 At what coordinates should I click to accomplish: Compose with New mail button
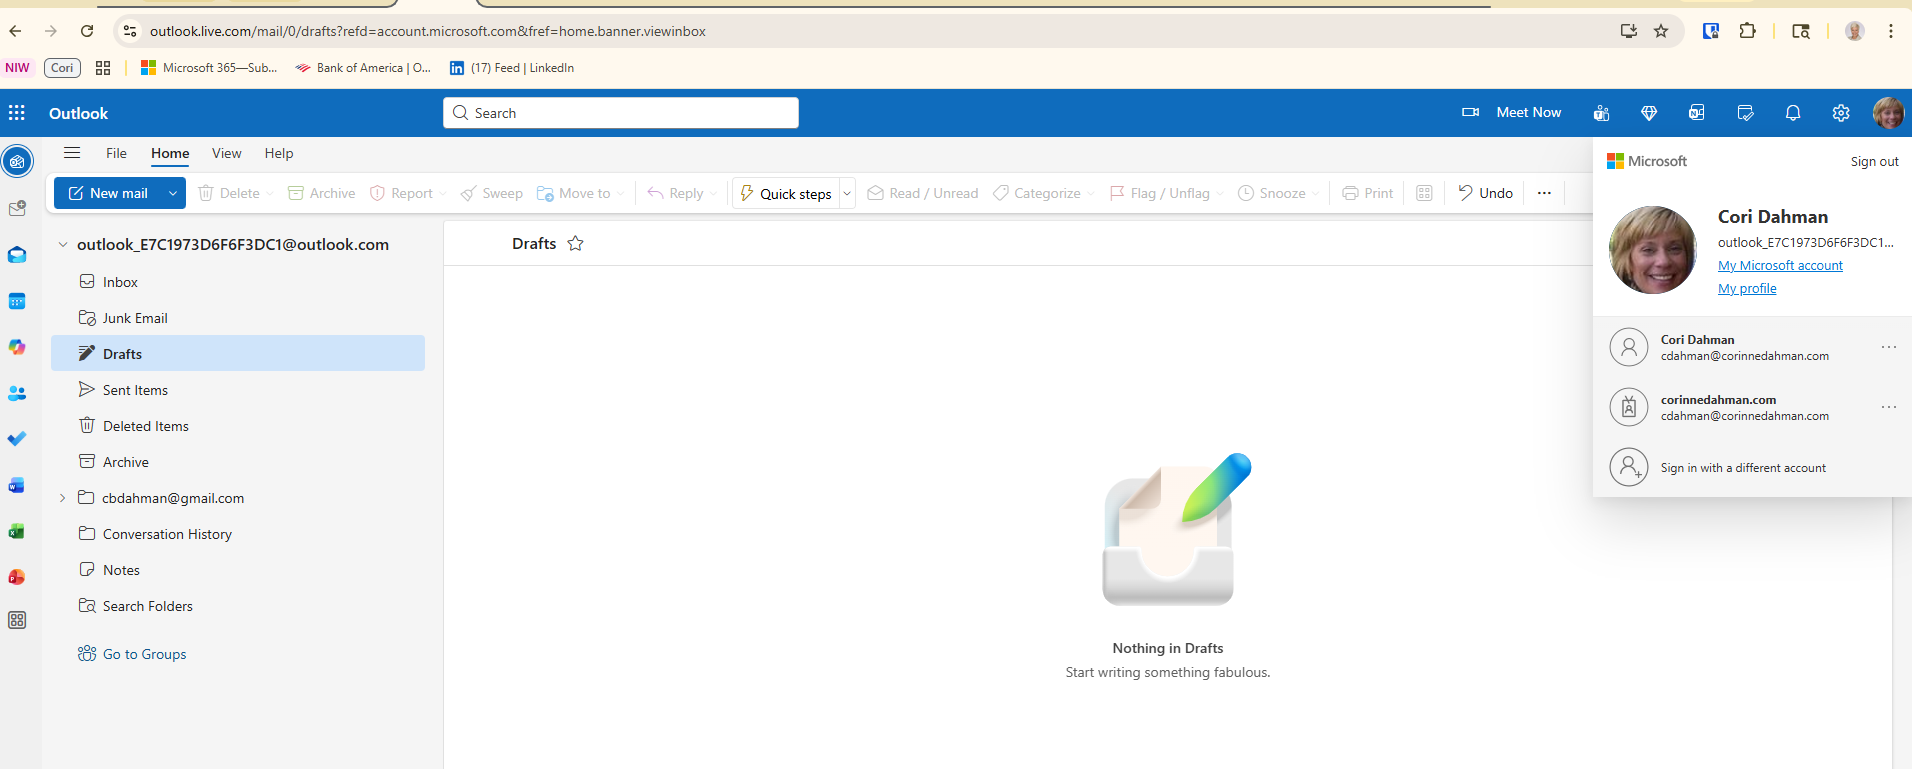click(108, 193)
